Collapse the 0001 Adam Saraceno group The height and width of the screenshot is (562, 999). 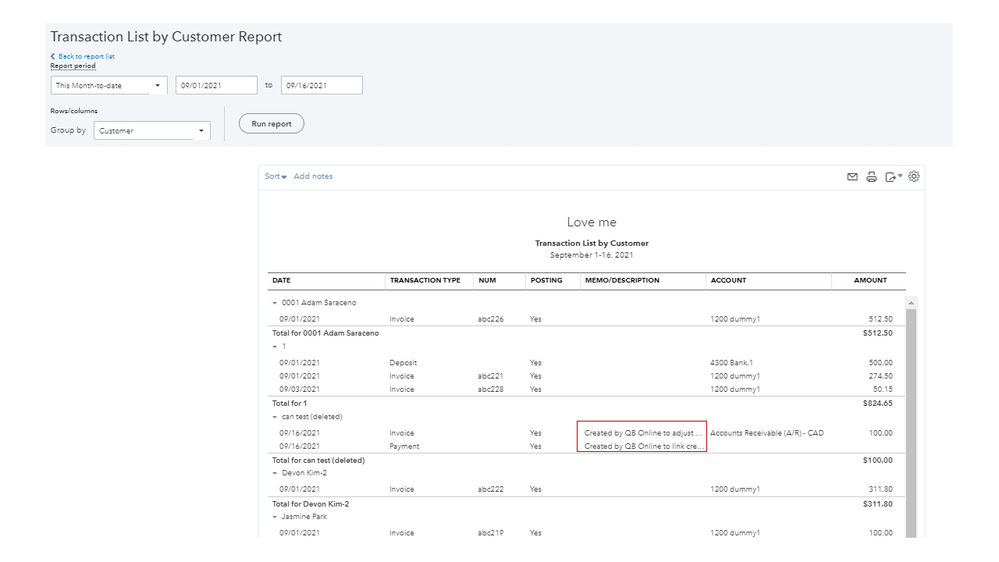tap(275, 302)
